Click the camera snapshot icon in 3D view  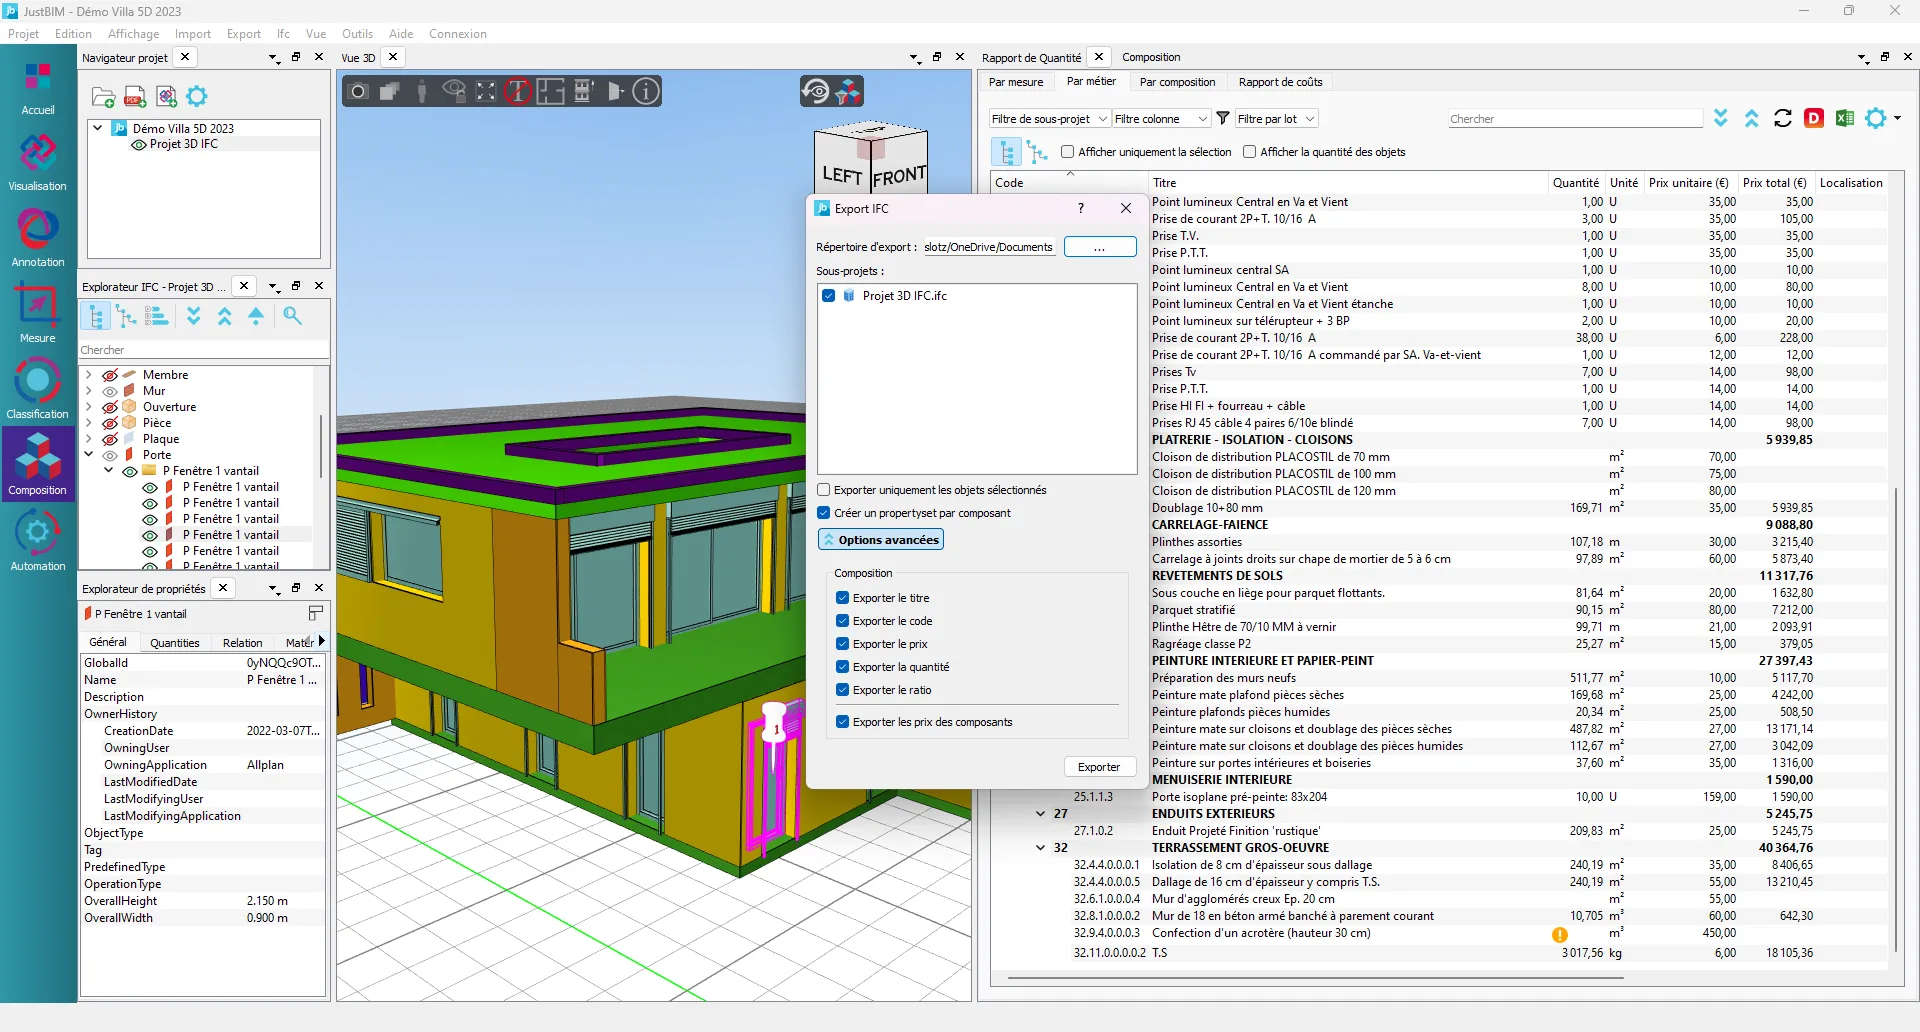(359, 92)
